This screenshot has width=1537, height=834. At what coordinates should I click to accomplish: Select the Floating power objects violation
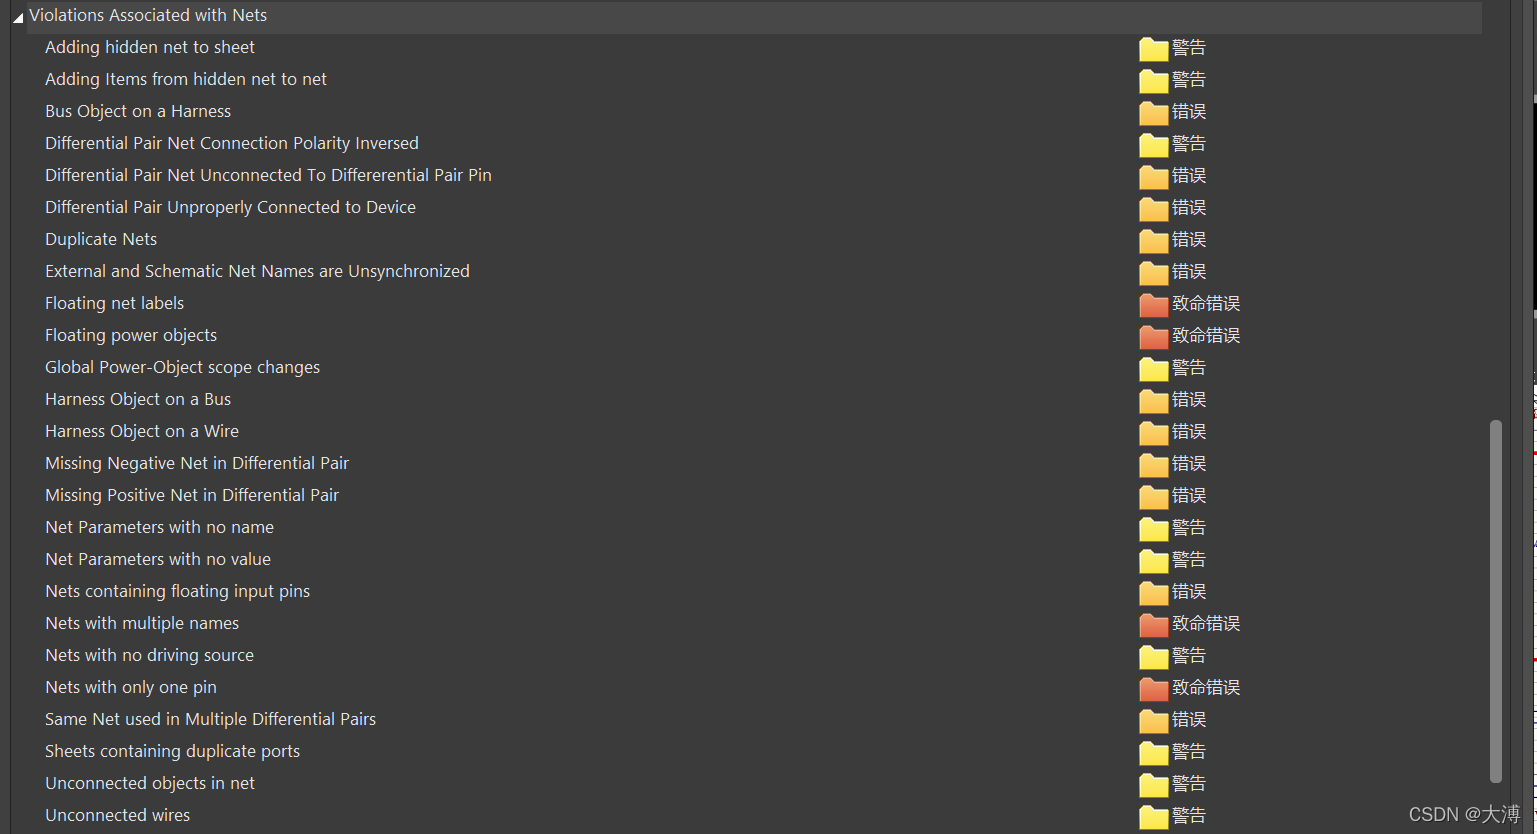click(x=131, y=335)
